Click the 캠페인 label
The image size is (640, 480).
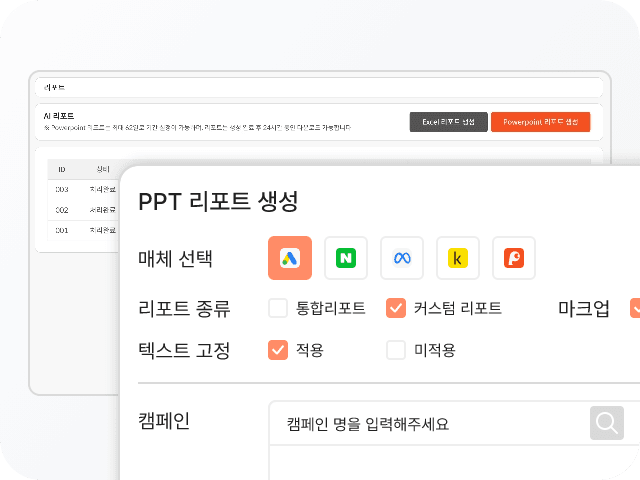coord(164,420)
